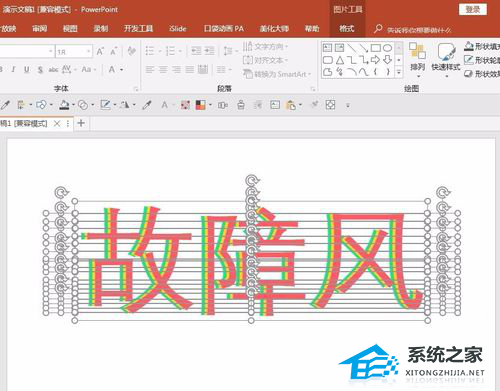Viewport: 500px width, 391px height.
Task: Select the curve shape in the gallery
Action: coord(363,72)
